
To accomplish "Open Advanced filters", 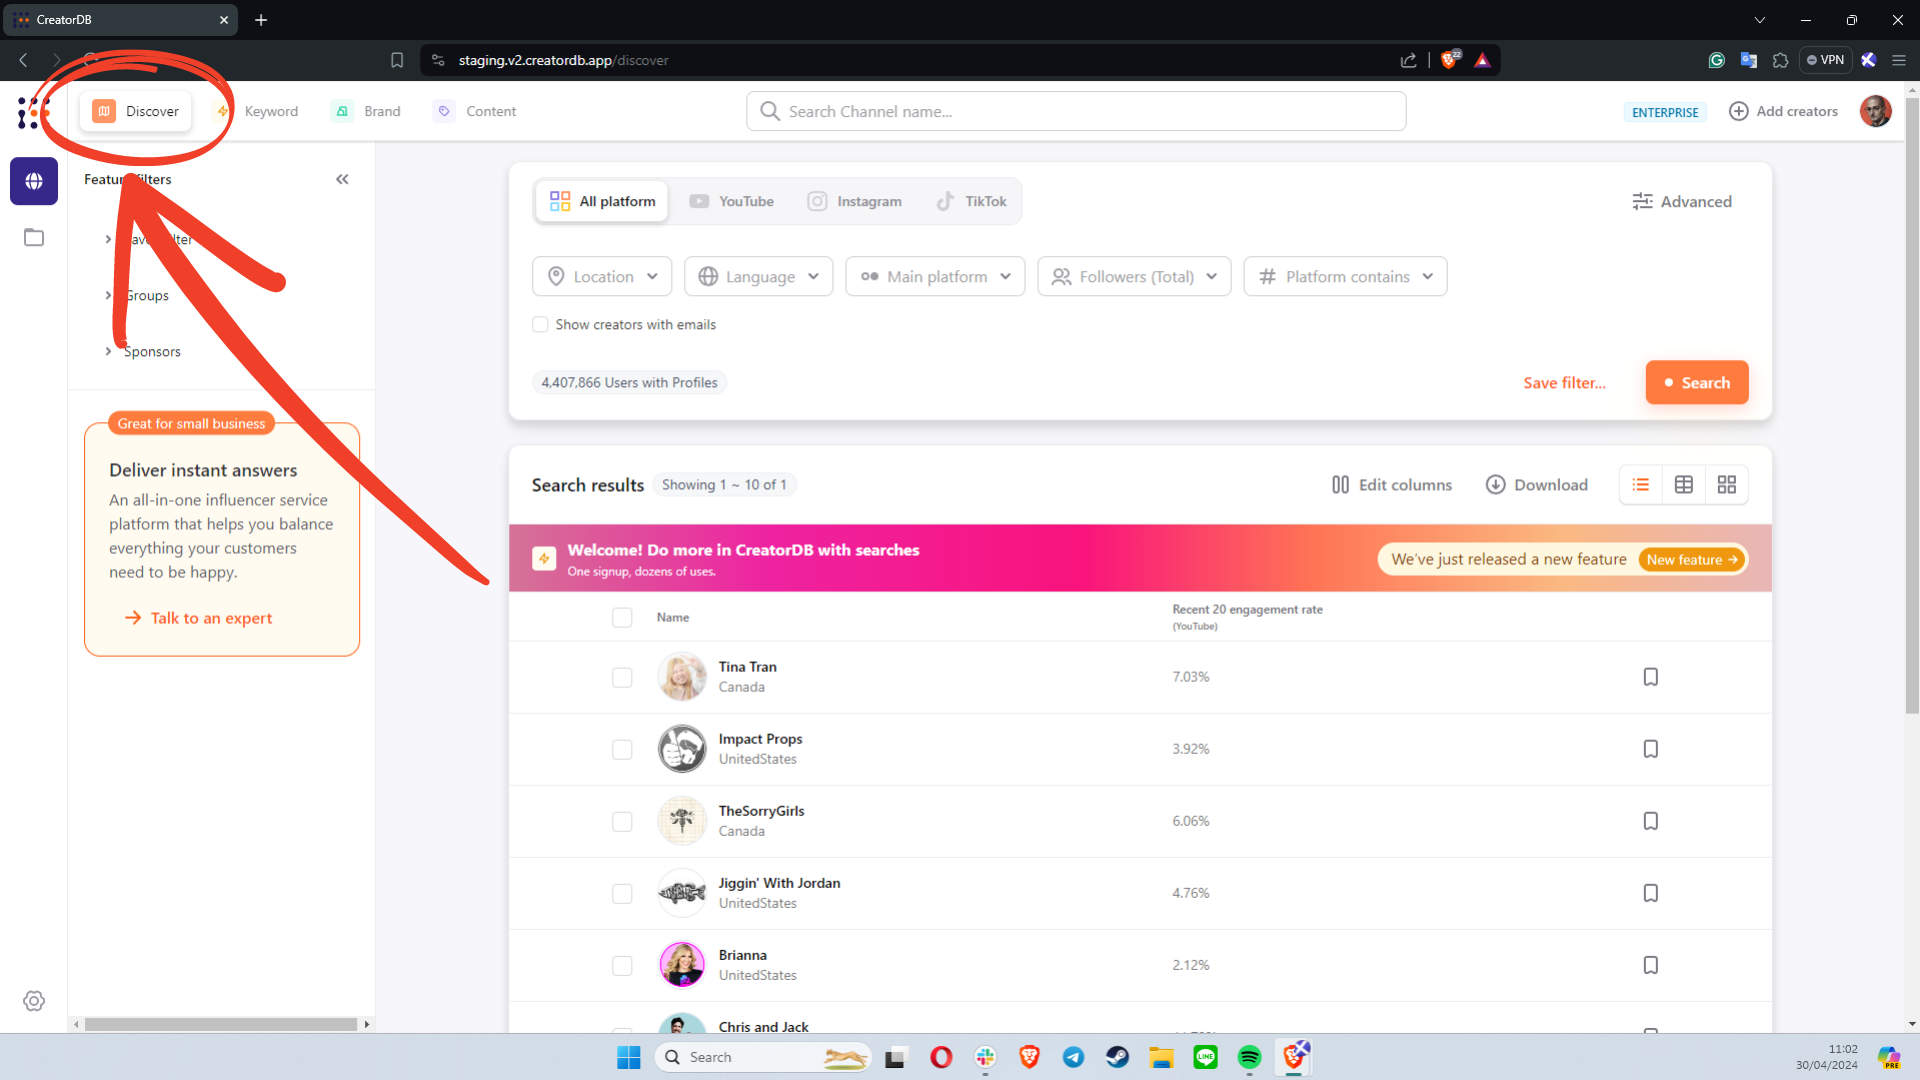I will [1682, 201].
